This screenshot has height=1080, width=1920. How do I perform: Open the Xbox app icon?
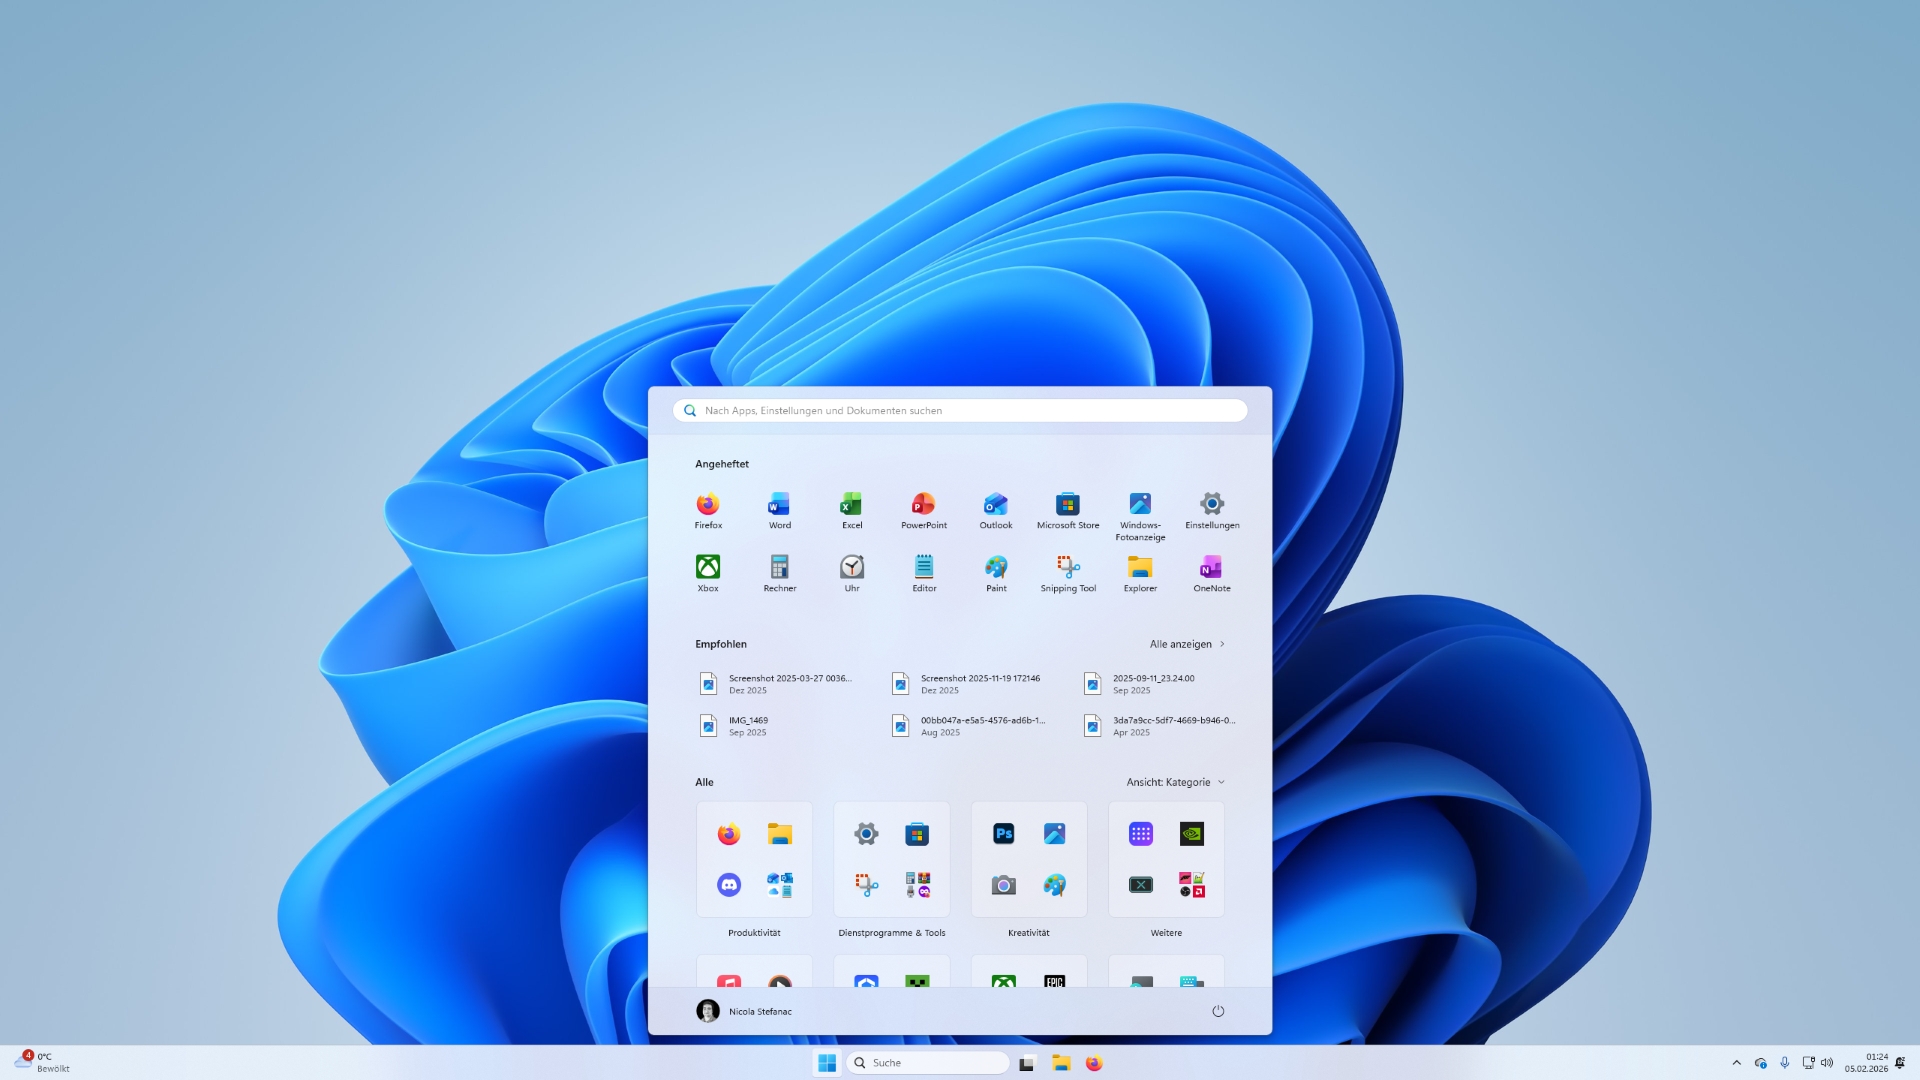tap(708, 573)
